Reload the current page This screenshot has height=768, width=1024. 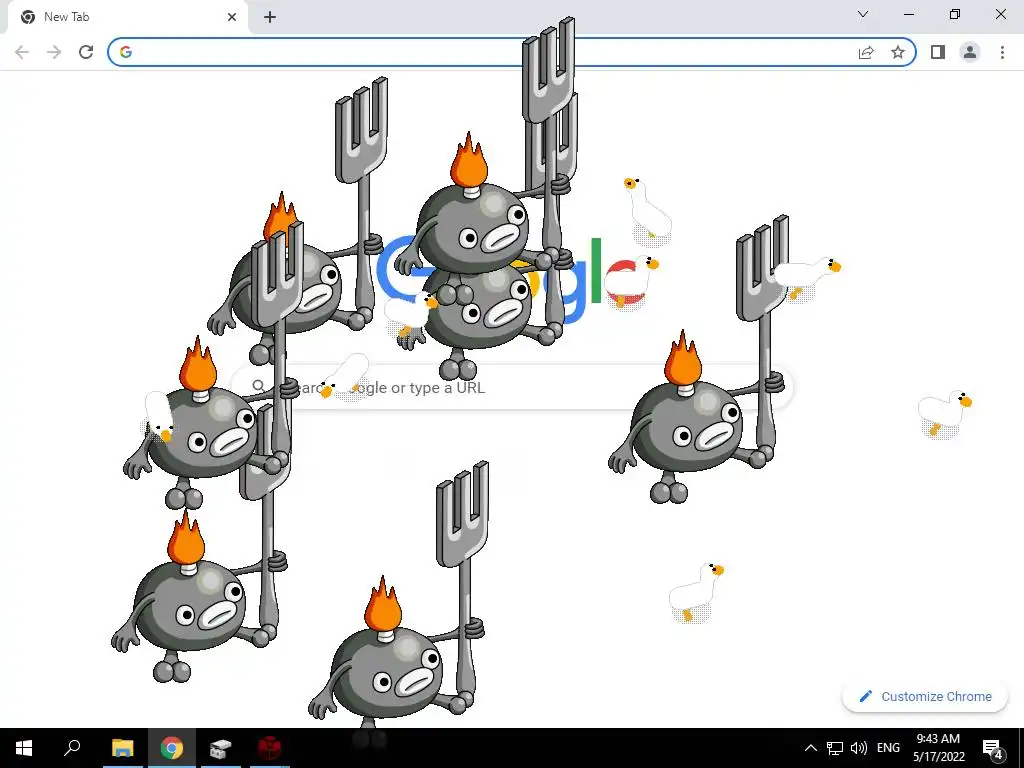coord(86,52)
